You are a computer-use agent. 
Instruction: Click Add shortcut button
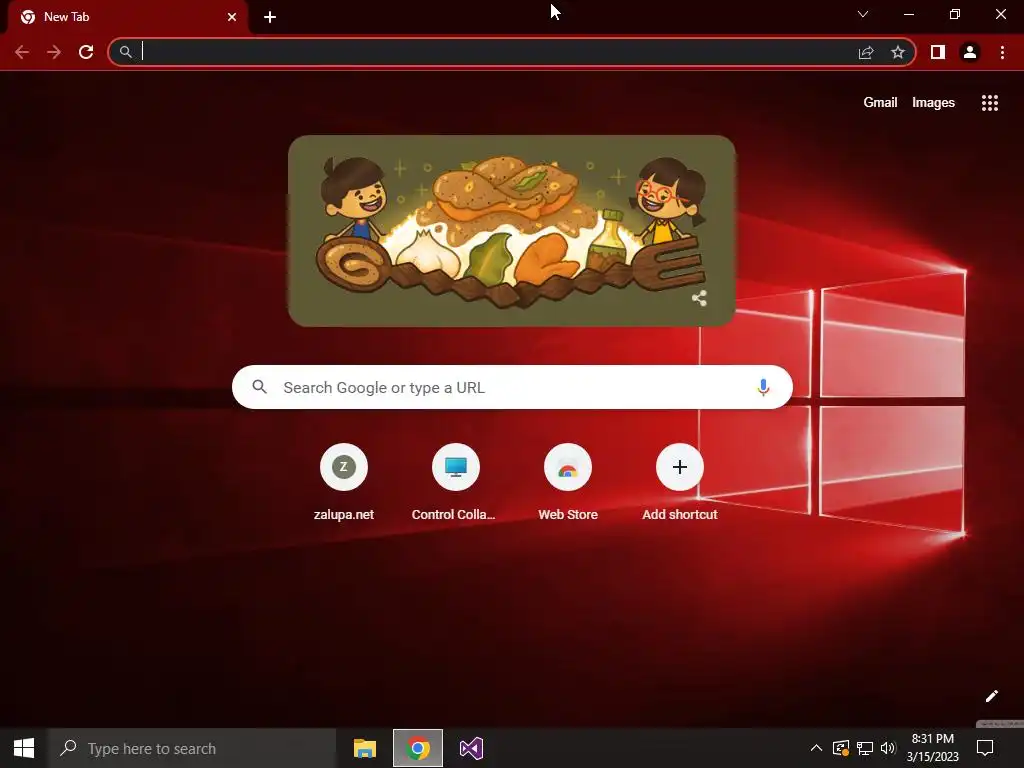(x=680, y=482)
